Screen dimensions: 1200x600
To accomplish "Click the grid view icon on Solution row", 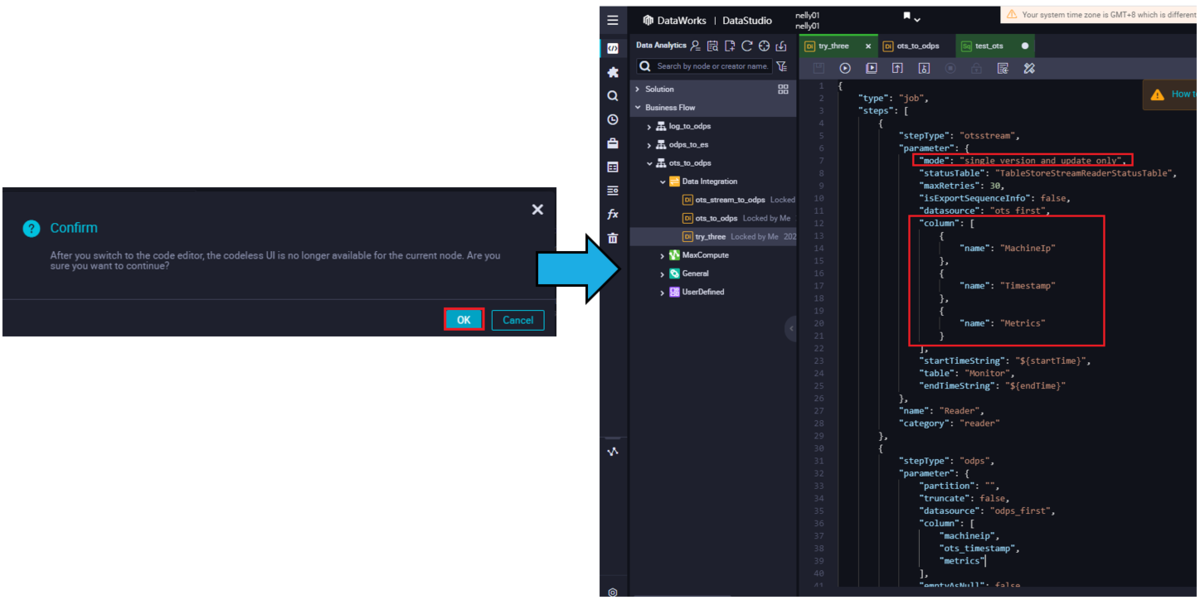I will coord(783,89).
